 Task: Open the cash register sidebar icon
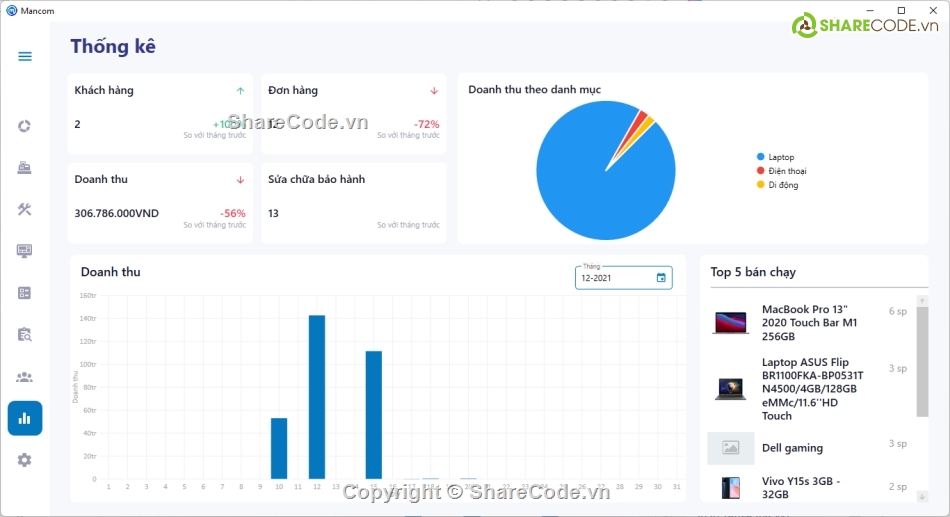pos(25,167)
